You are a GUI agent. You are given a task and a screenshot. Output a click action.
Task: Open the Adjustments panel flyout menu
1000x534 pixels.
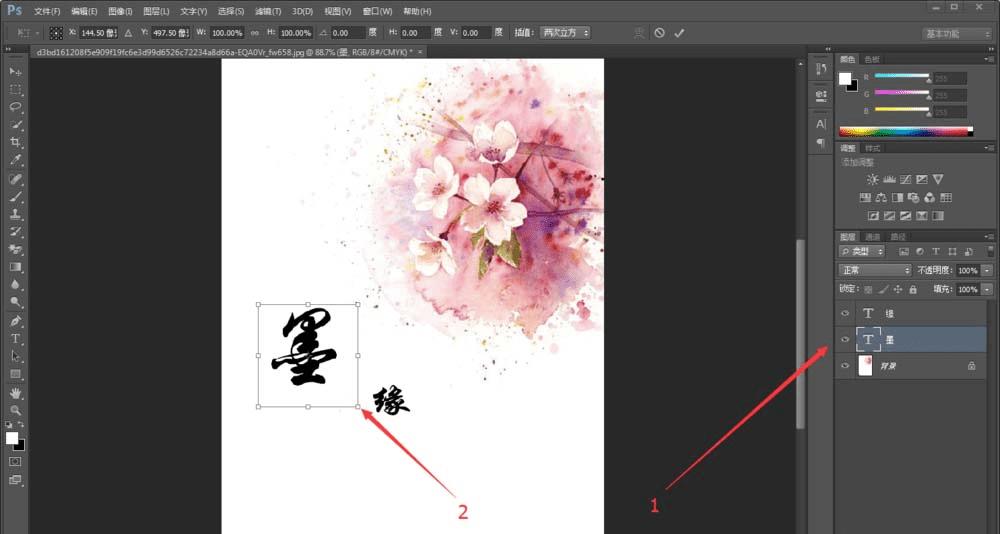990,148
